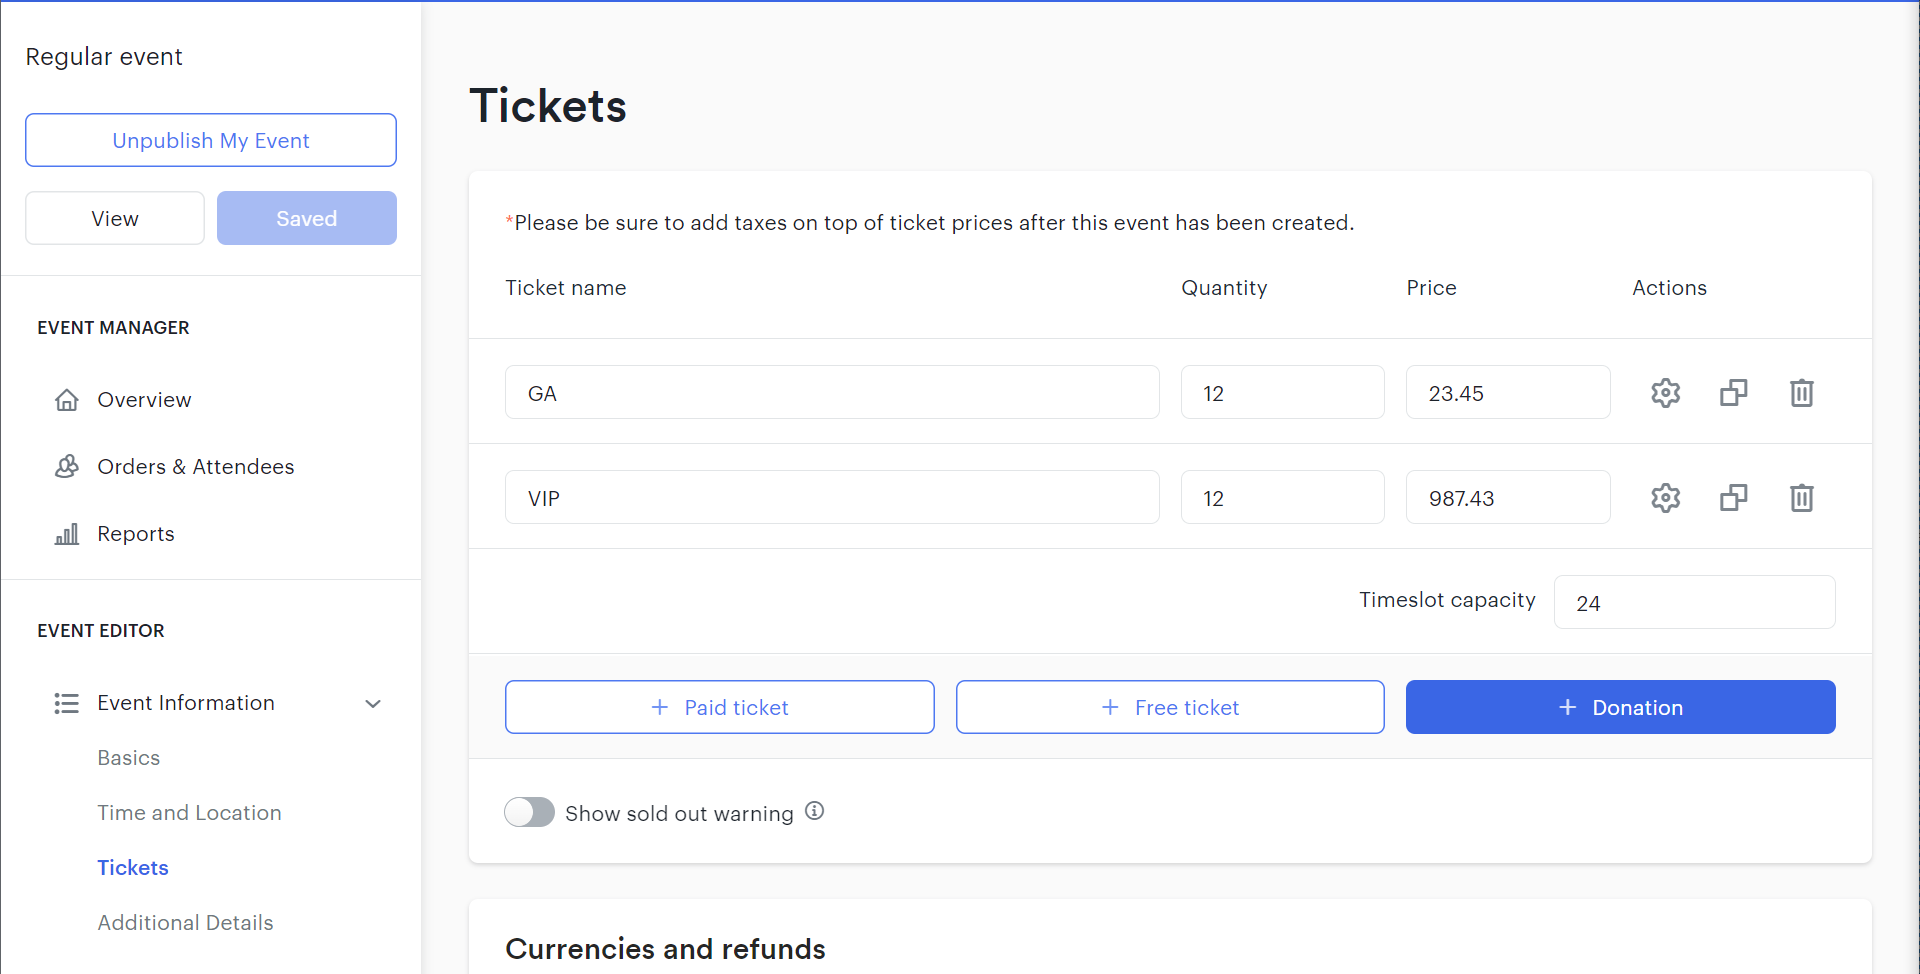Open settings gear for GA ticket
This screenshot has height=974, width=1920.
(x=1665, y=393)
